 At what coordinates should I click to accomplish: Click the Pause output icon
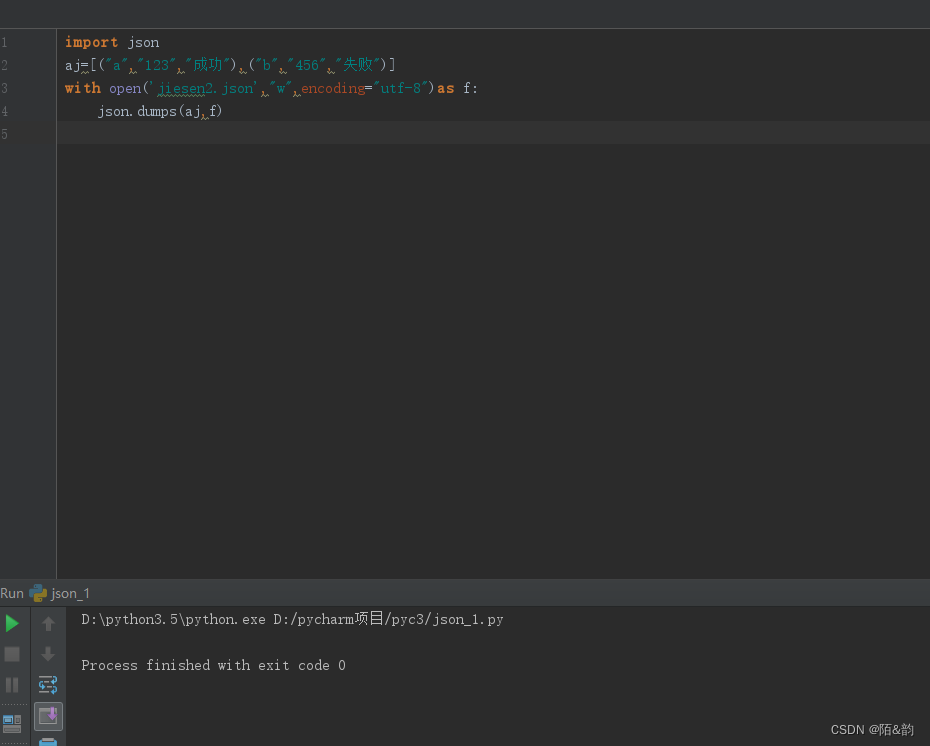tap(12, 685)
